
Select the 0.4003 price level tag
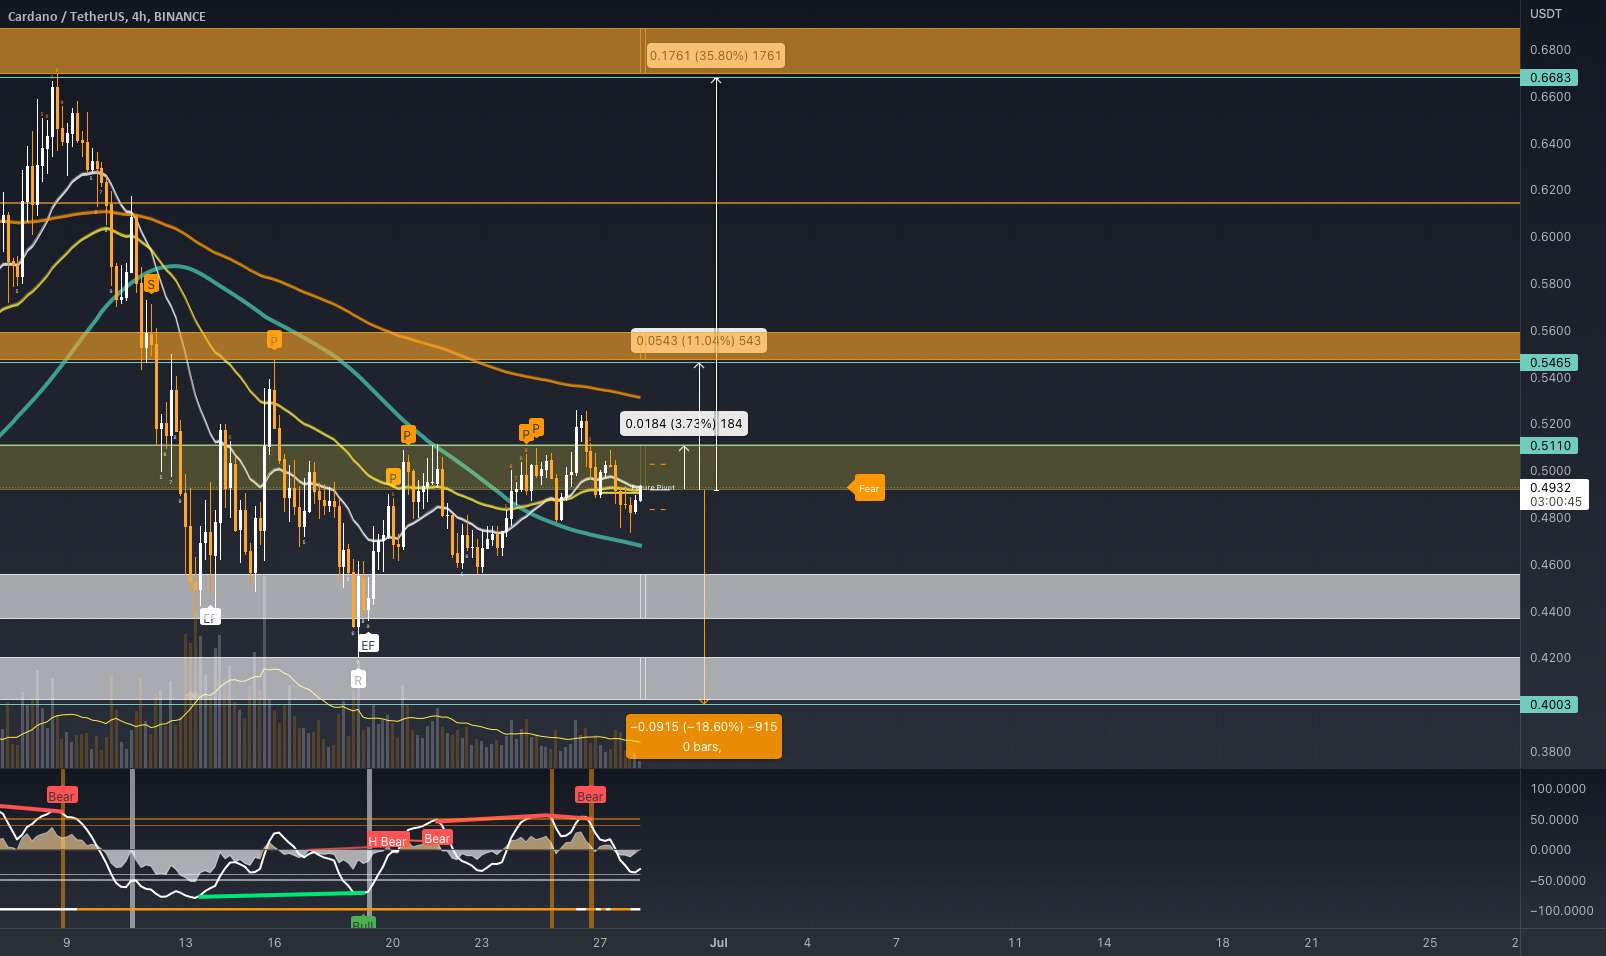[x=1549, y=704]
